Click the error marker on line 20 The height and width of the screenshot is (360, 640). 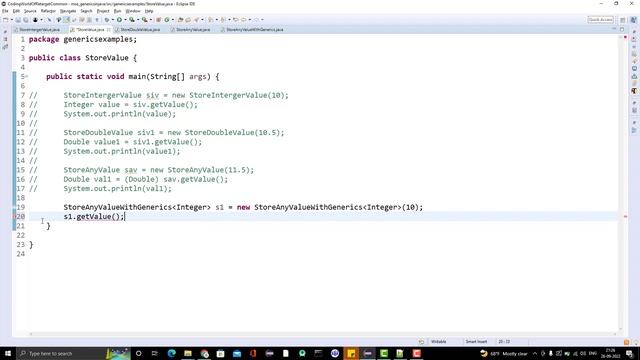14,216
